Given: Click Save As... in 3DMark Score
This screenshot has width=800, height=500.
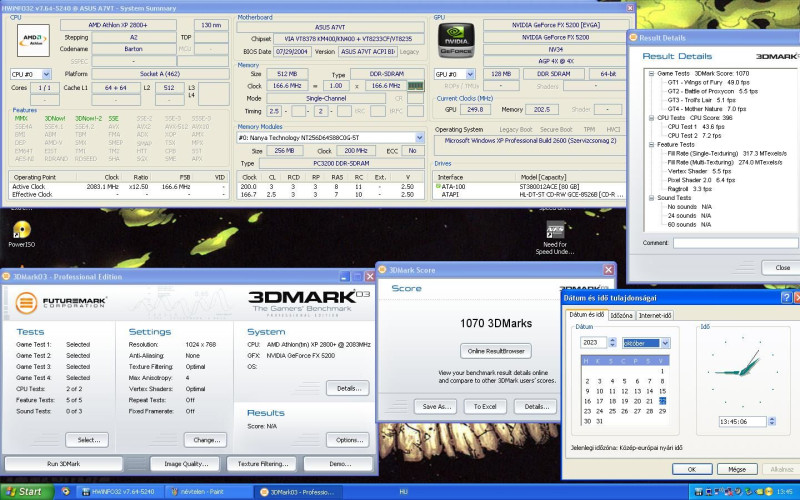Looking at the screenshot, I should click(436, 407).
